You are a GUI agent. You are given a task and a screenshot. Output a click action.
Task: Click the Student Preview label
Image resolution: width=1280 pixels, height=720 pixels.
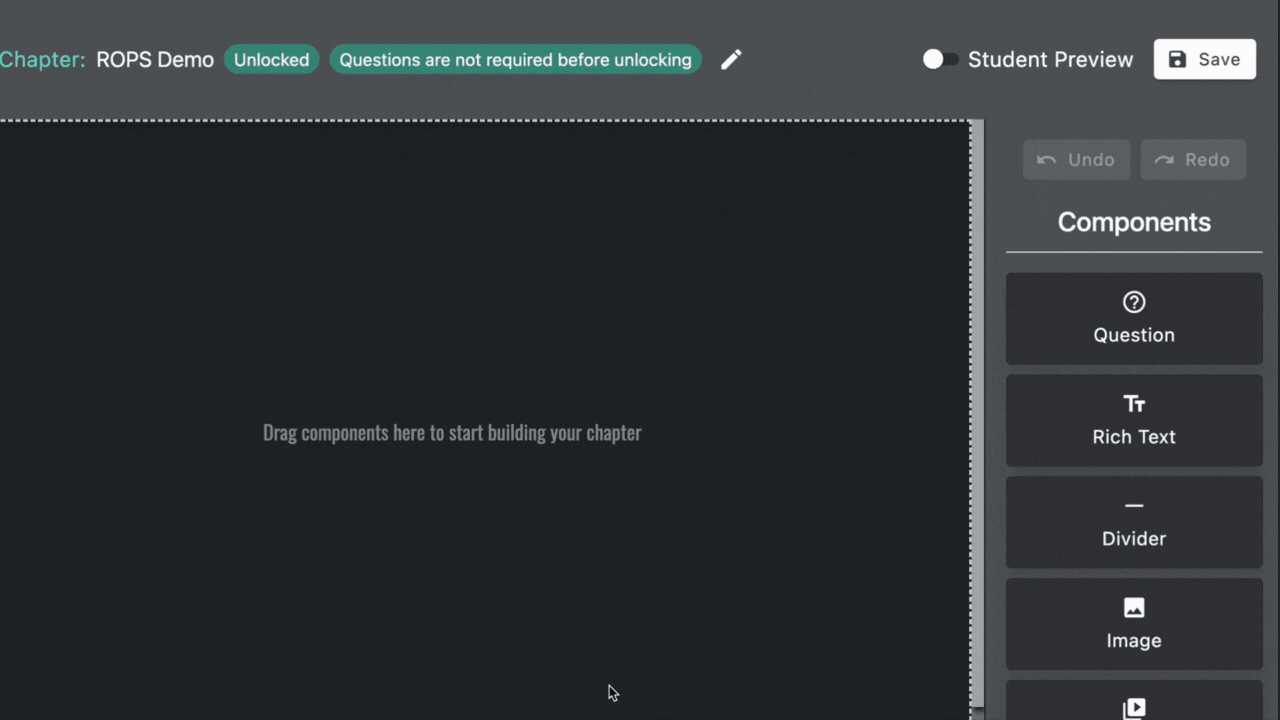(x=1050, y=60)
